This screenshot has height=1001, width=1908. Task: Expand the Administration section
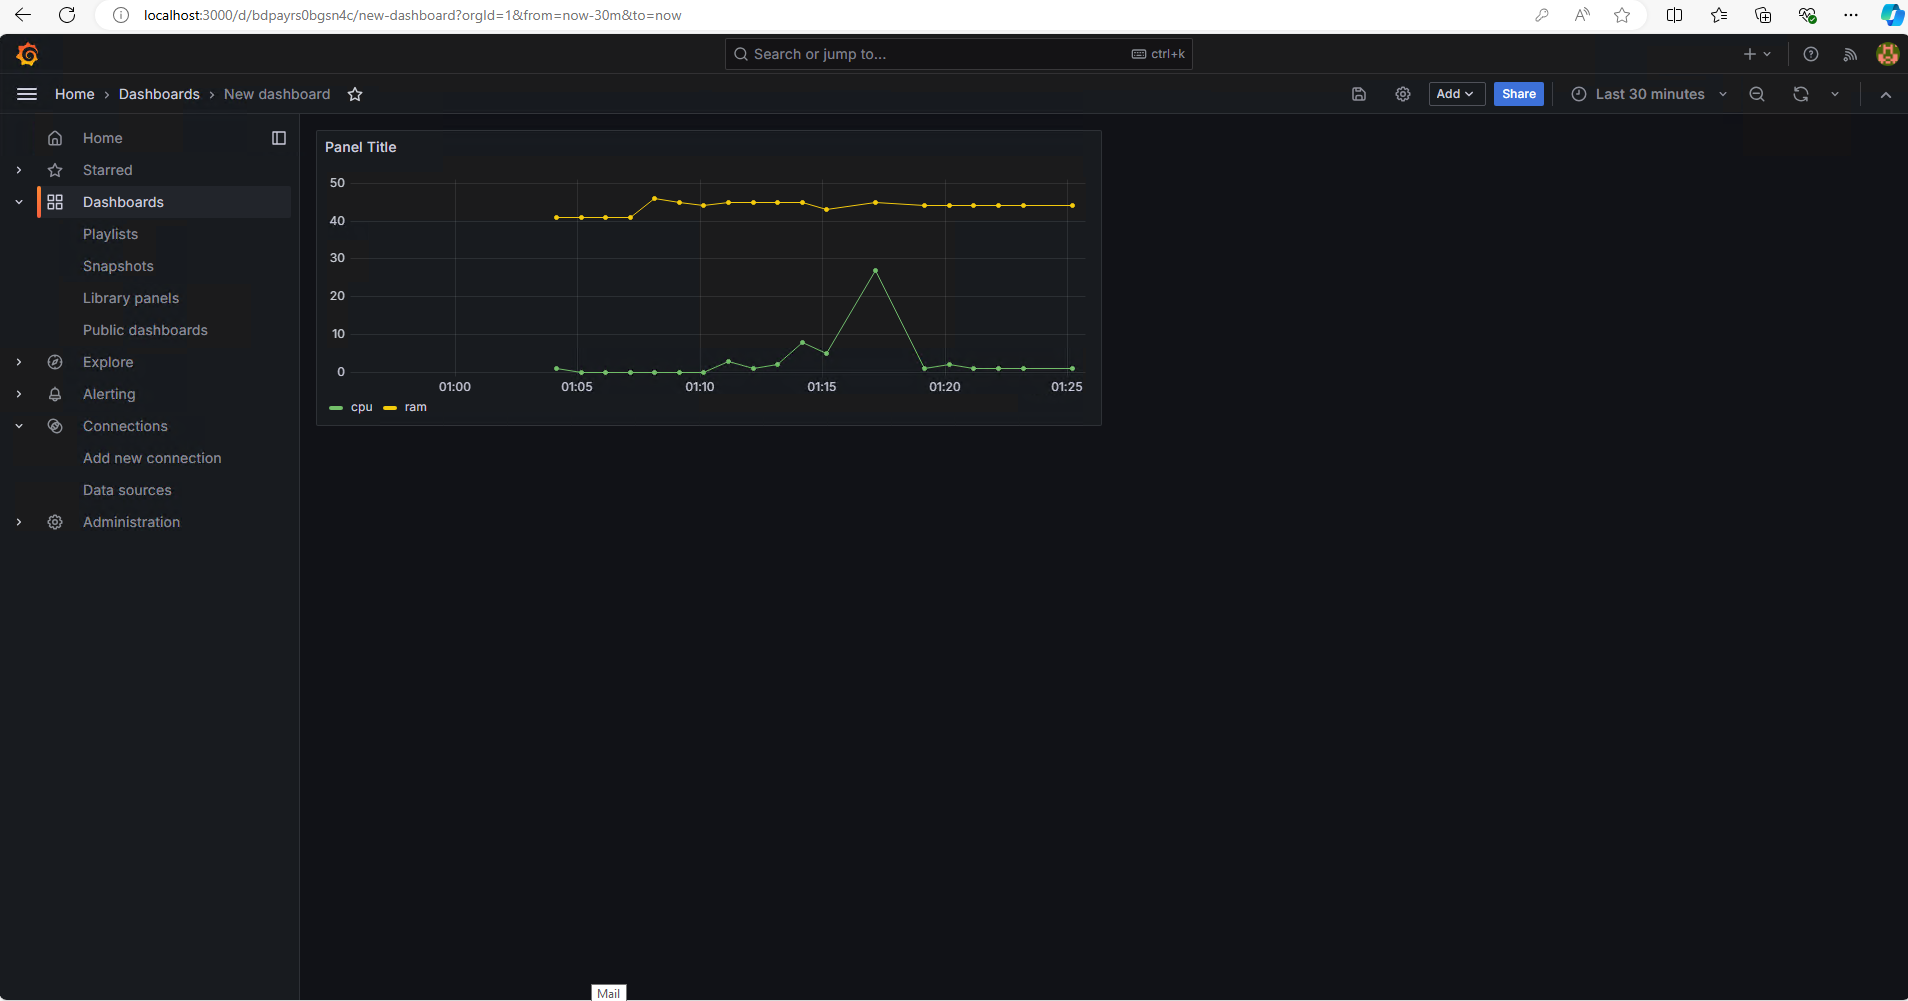[19, 522]
